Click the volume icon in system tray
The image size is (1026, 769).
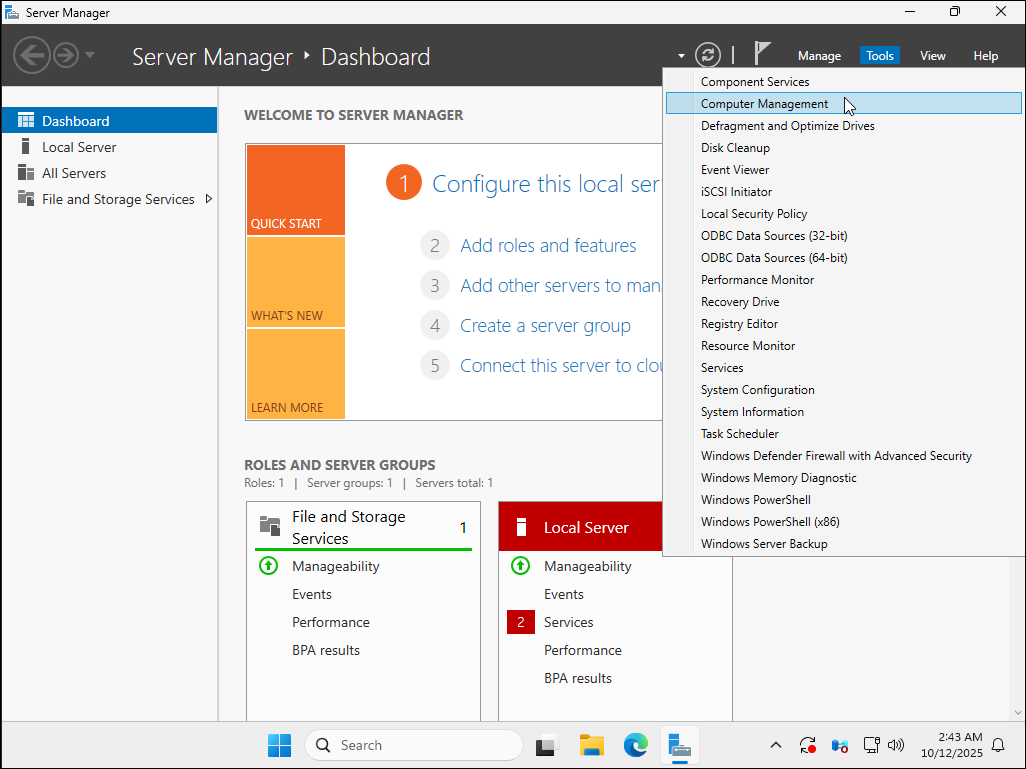[x=896, y=745]
